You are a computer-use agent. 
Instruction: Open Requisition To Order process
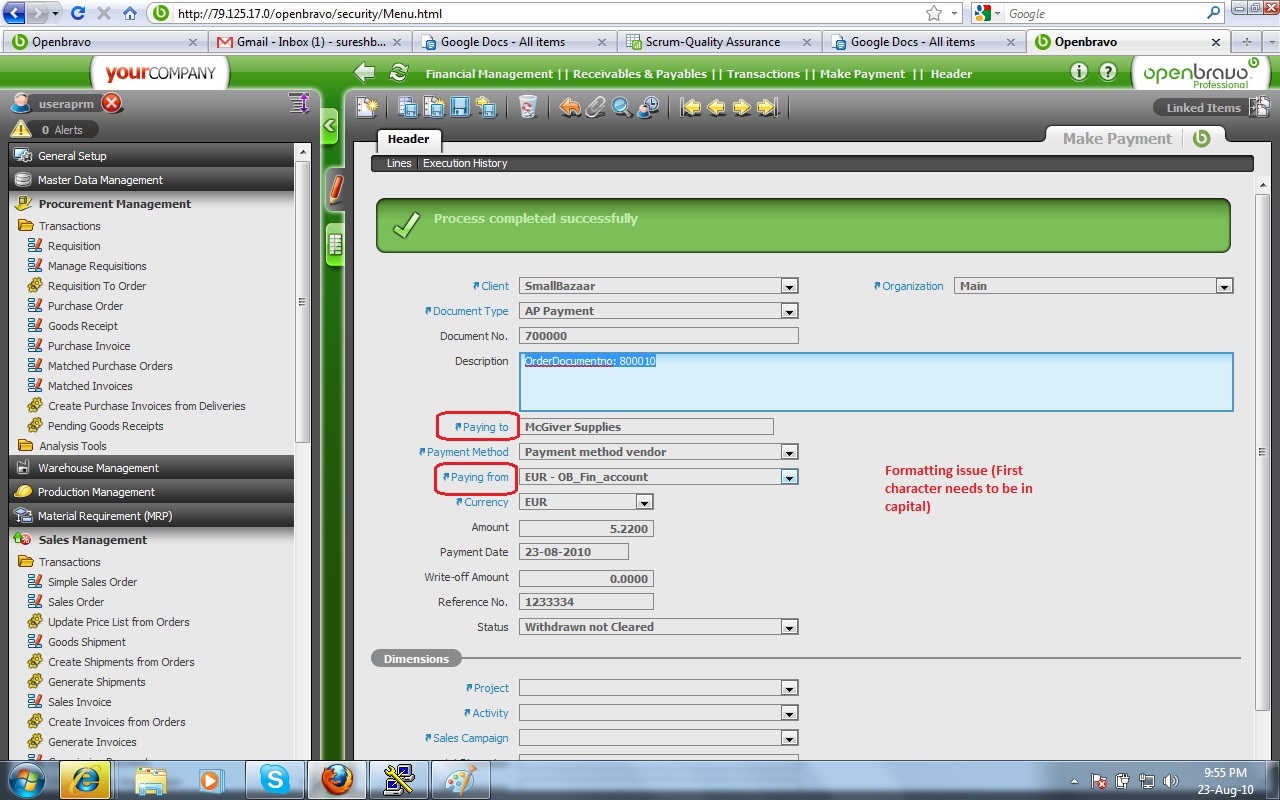97,286
